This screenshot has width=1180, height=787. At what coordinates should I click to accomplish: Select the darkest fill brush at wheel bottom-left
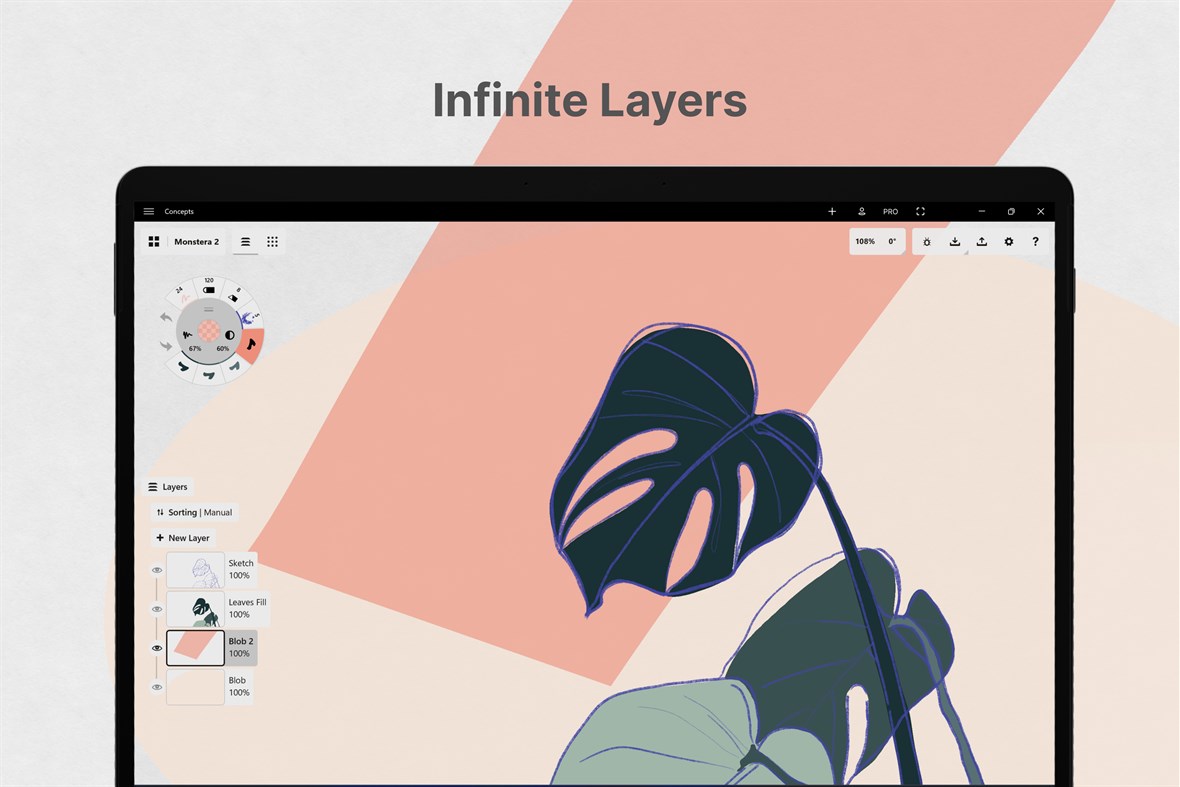[x=183, y=367]
